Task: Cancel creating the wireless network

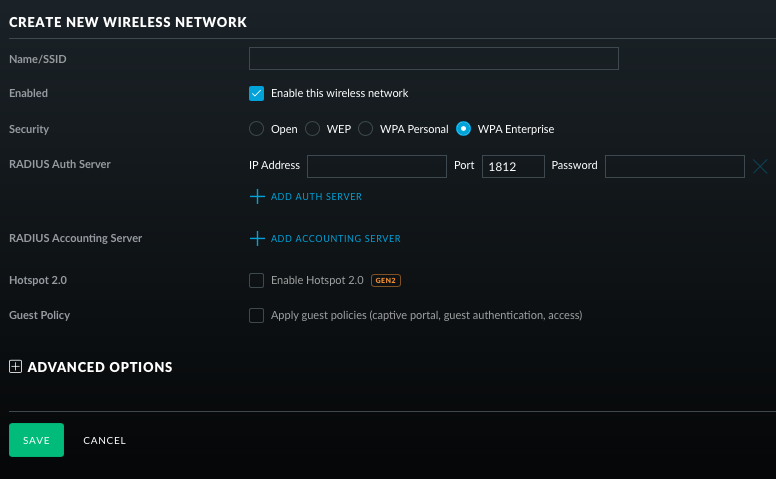Action: coord(104,440)
